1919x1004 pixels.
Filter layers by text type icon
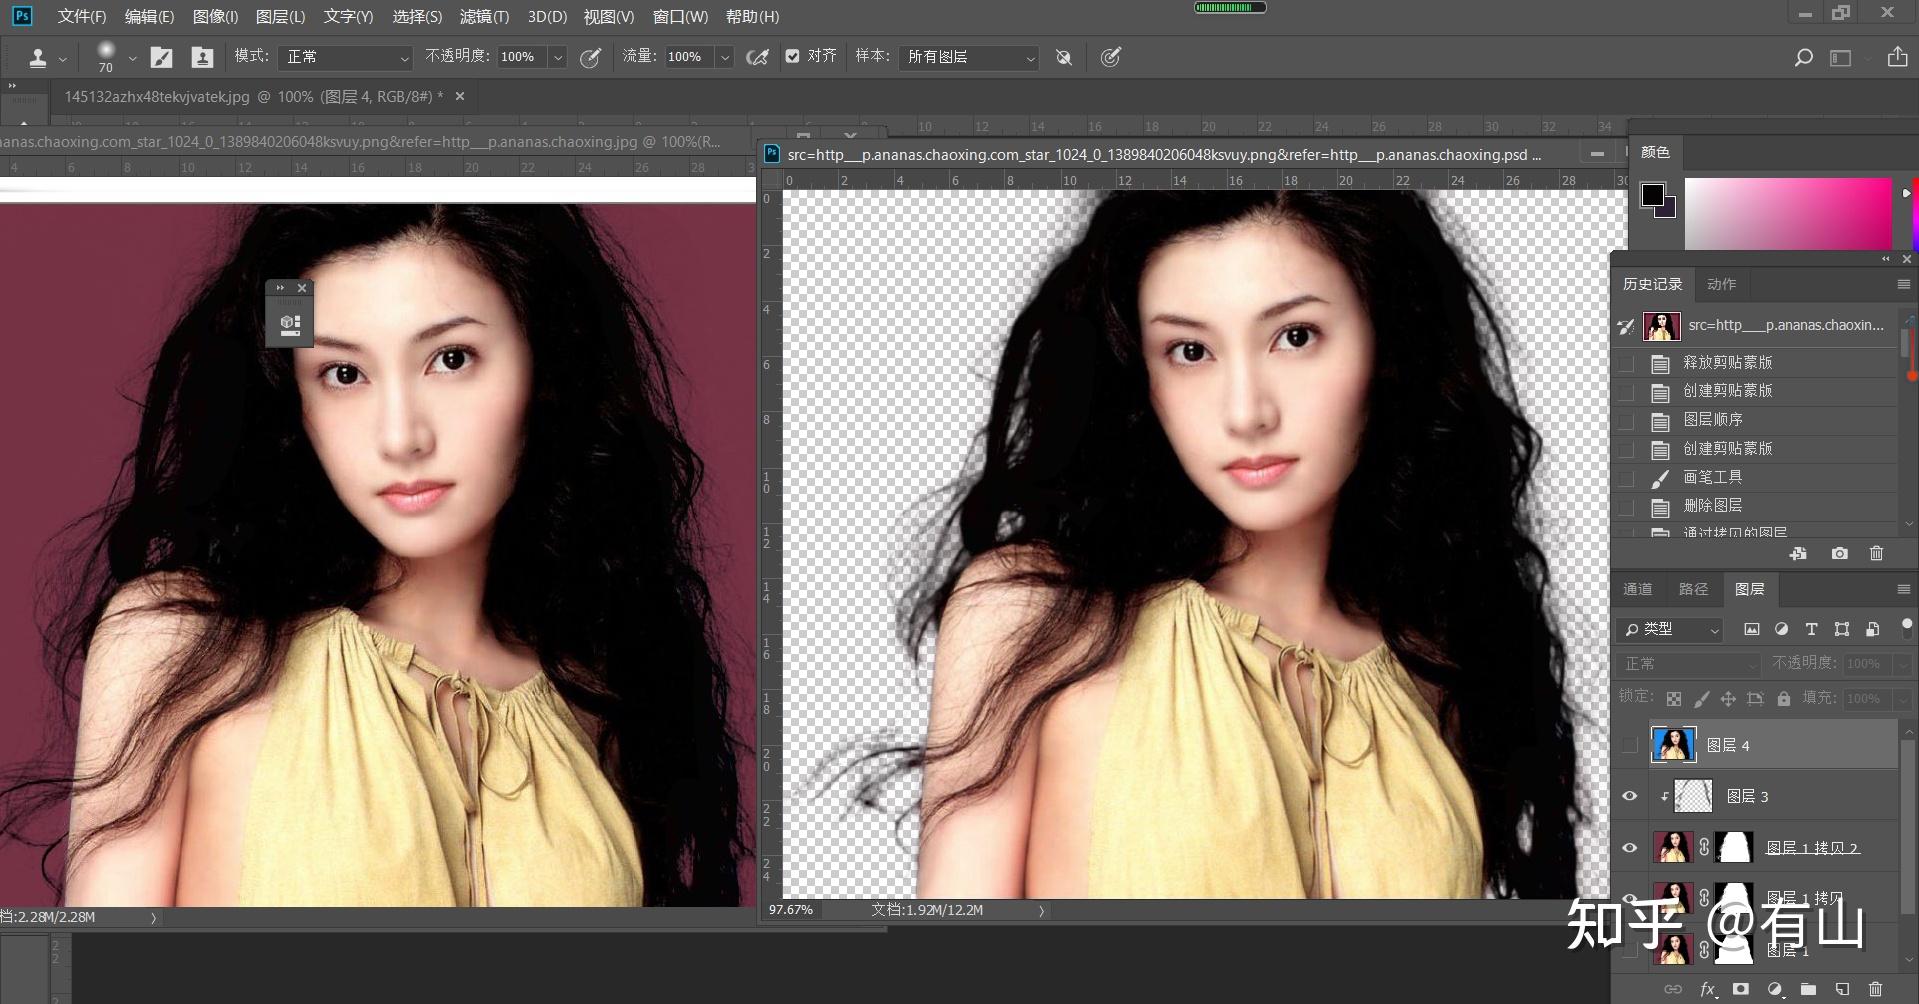[1811, 629]
